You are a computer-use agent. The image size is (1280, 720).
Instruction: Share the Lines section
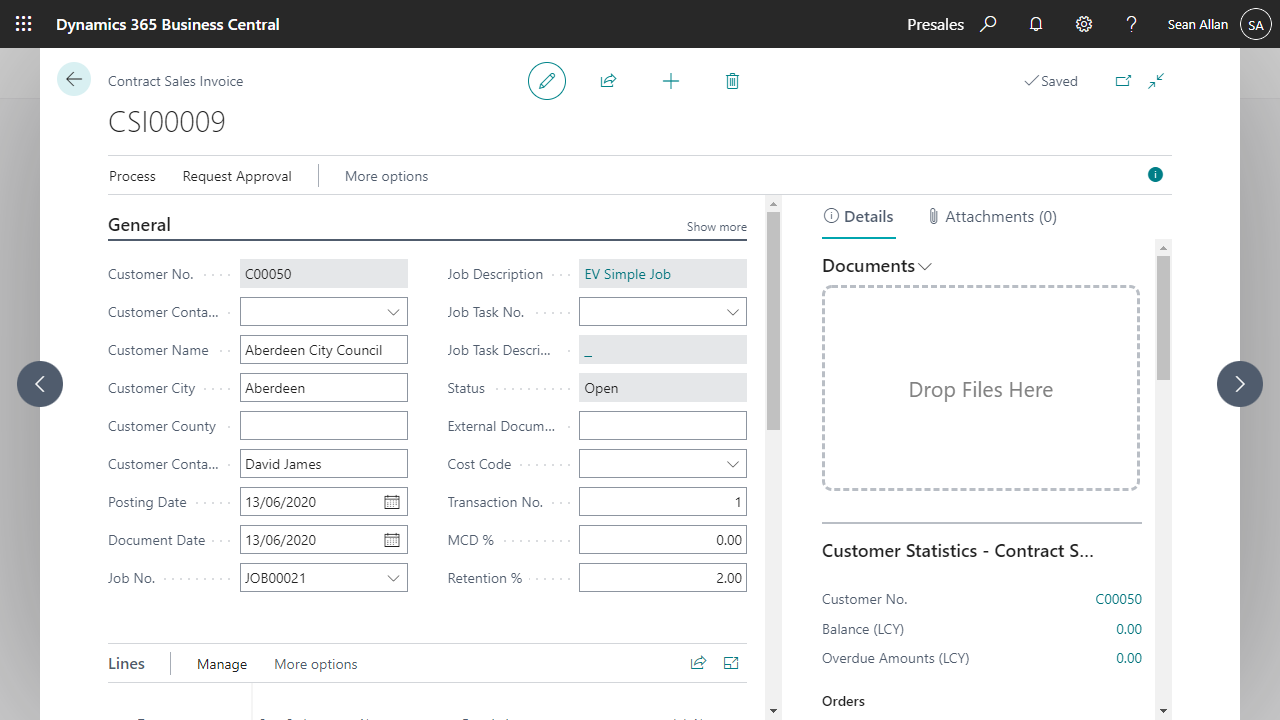(x=698, y=663)
